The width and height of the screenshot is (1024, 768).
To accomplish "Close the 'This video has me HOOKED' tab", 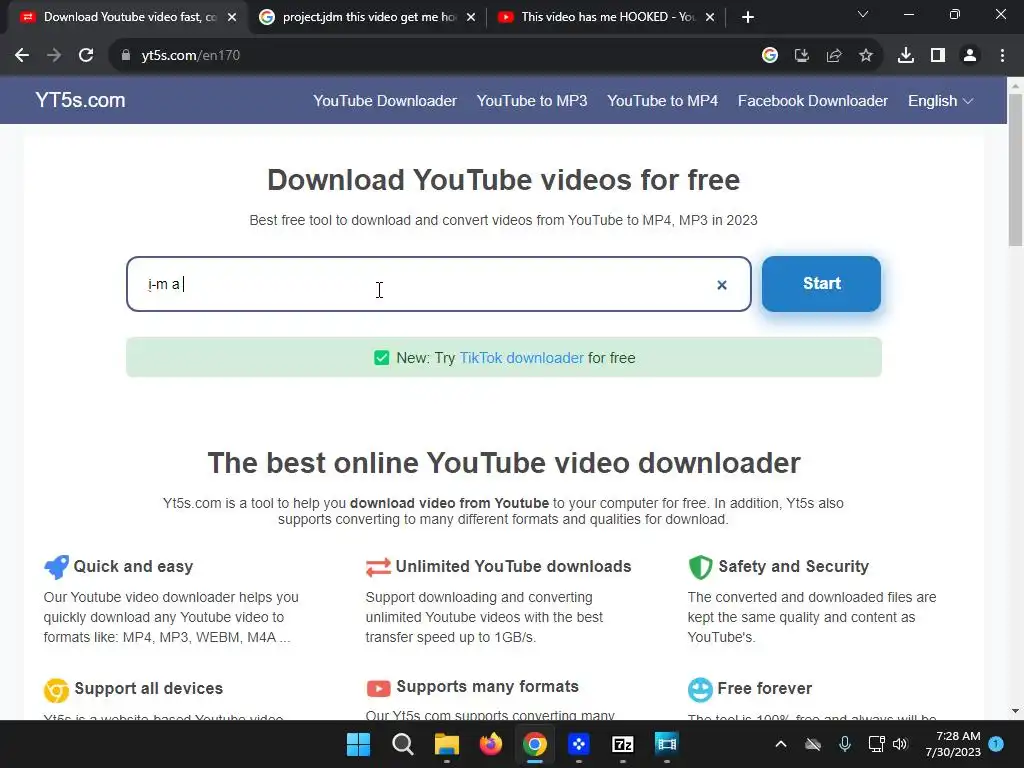I will 710,17.
